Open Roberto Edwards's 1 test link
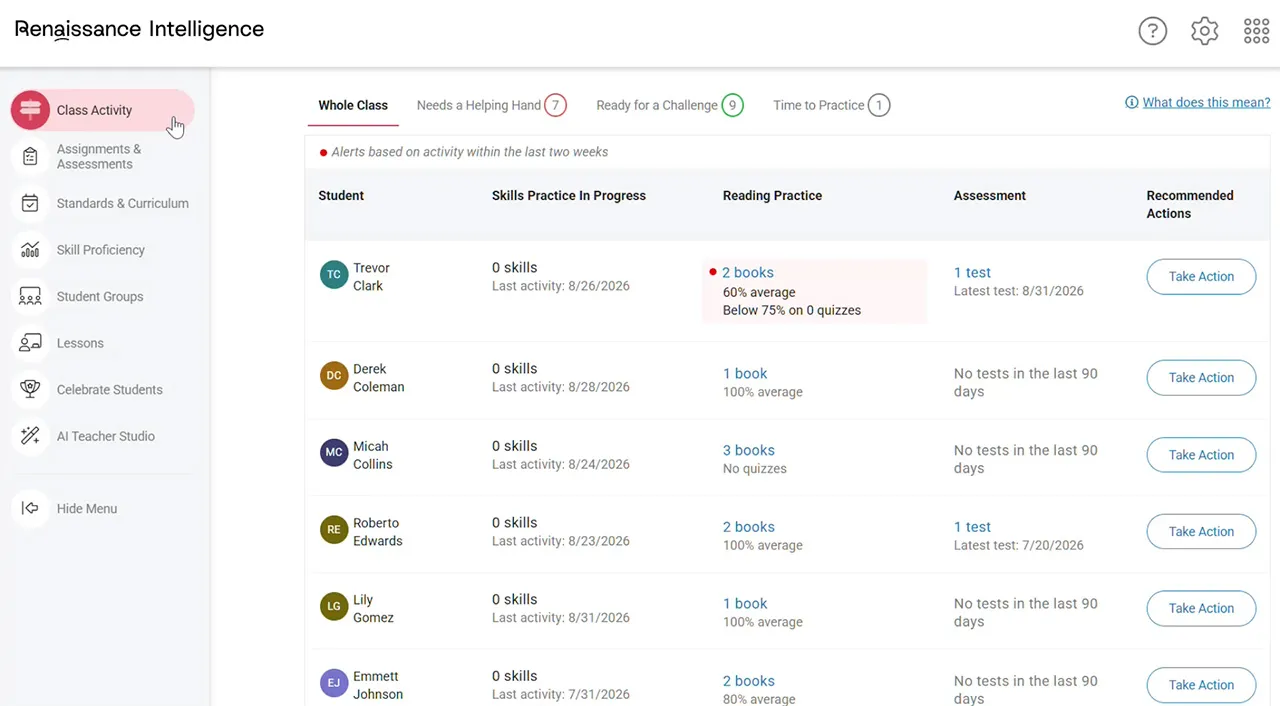Screen dimensions: 1280x706 tap(972, 527)
